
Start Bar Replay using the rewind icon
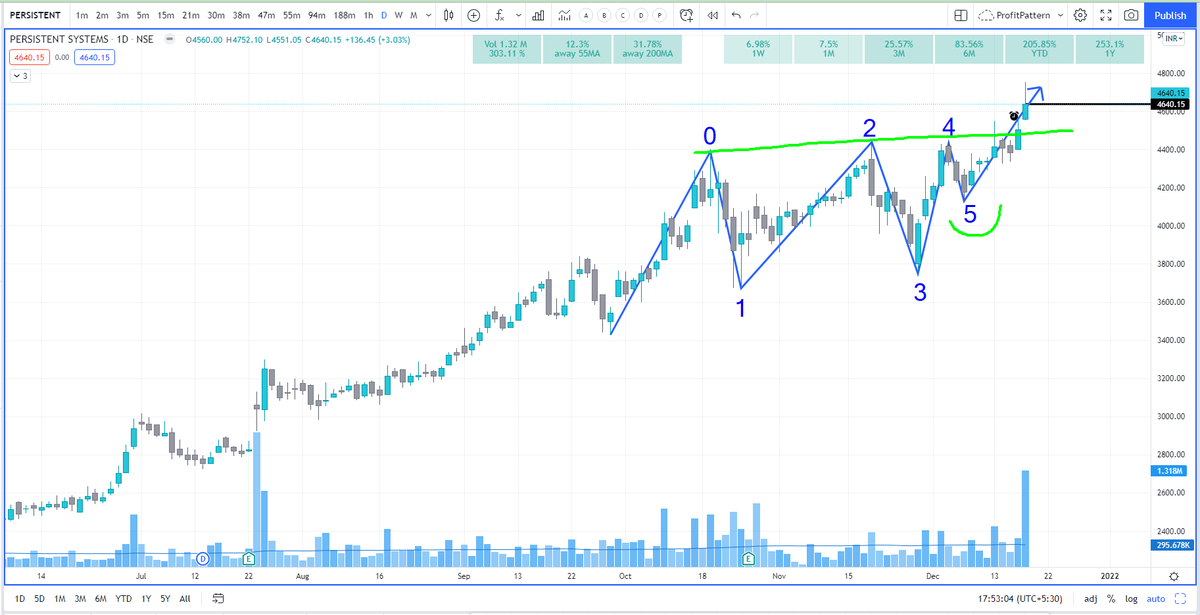[x=712, y=15]
